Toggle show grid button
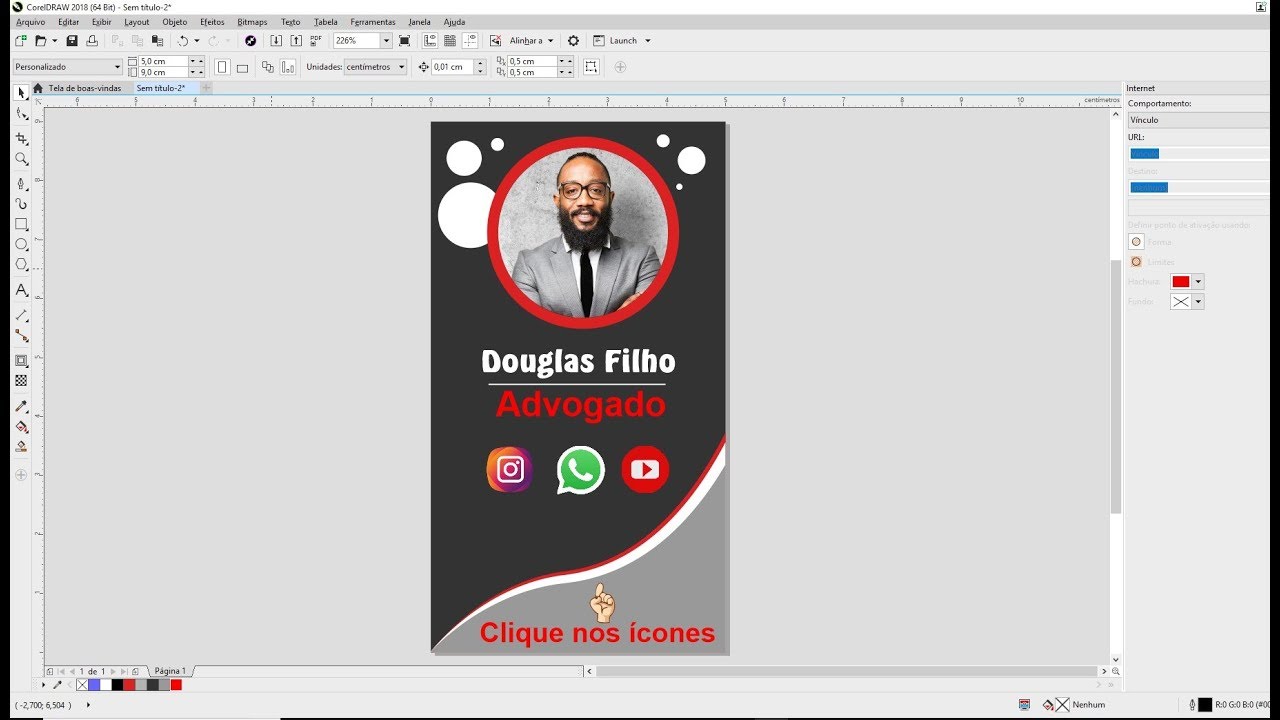Screen dimensions: 1280x720 (450, 41)
